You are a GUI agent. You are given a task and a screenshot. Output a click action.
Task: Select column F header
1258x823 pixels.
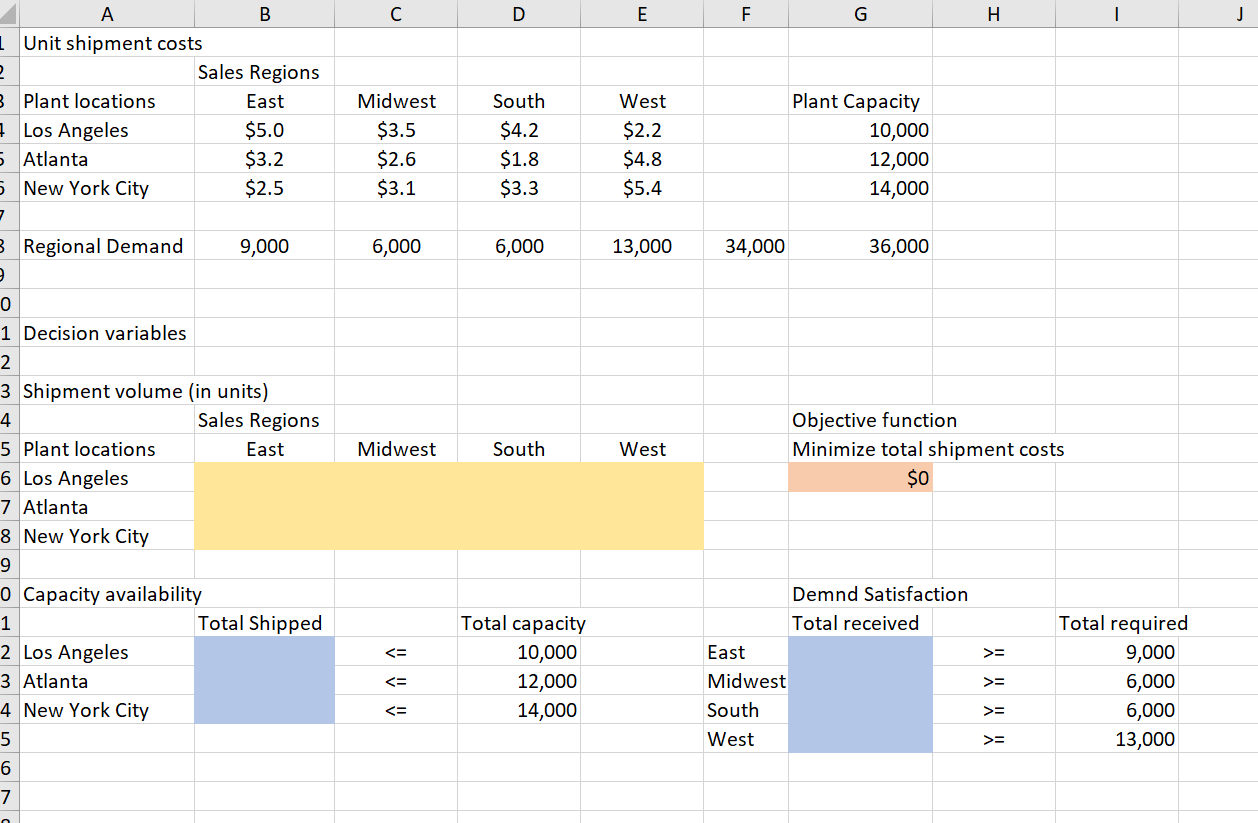746,14
